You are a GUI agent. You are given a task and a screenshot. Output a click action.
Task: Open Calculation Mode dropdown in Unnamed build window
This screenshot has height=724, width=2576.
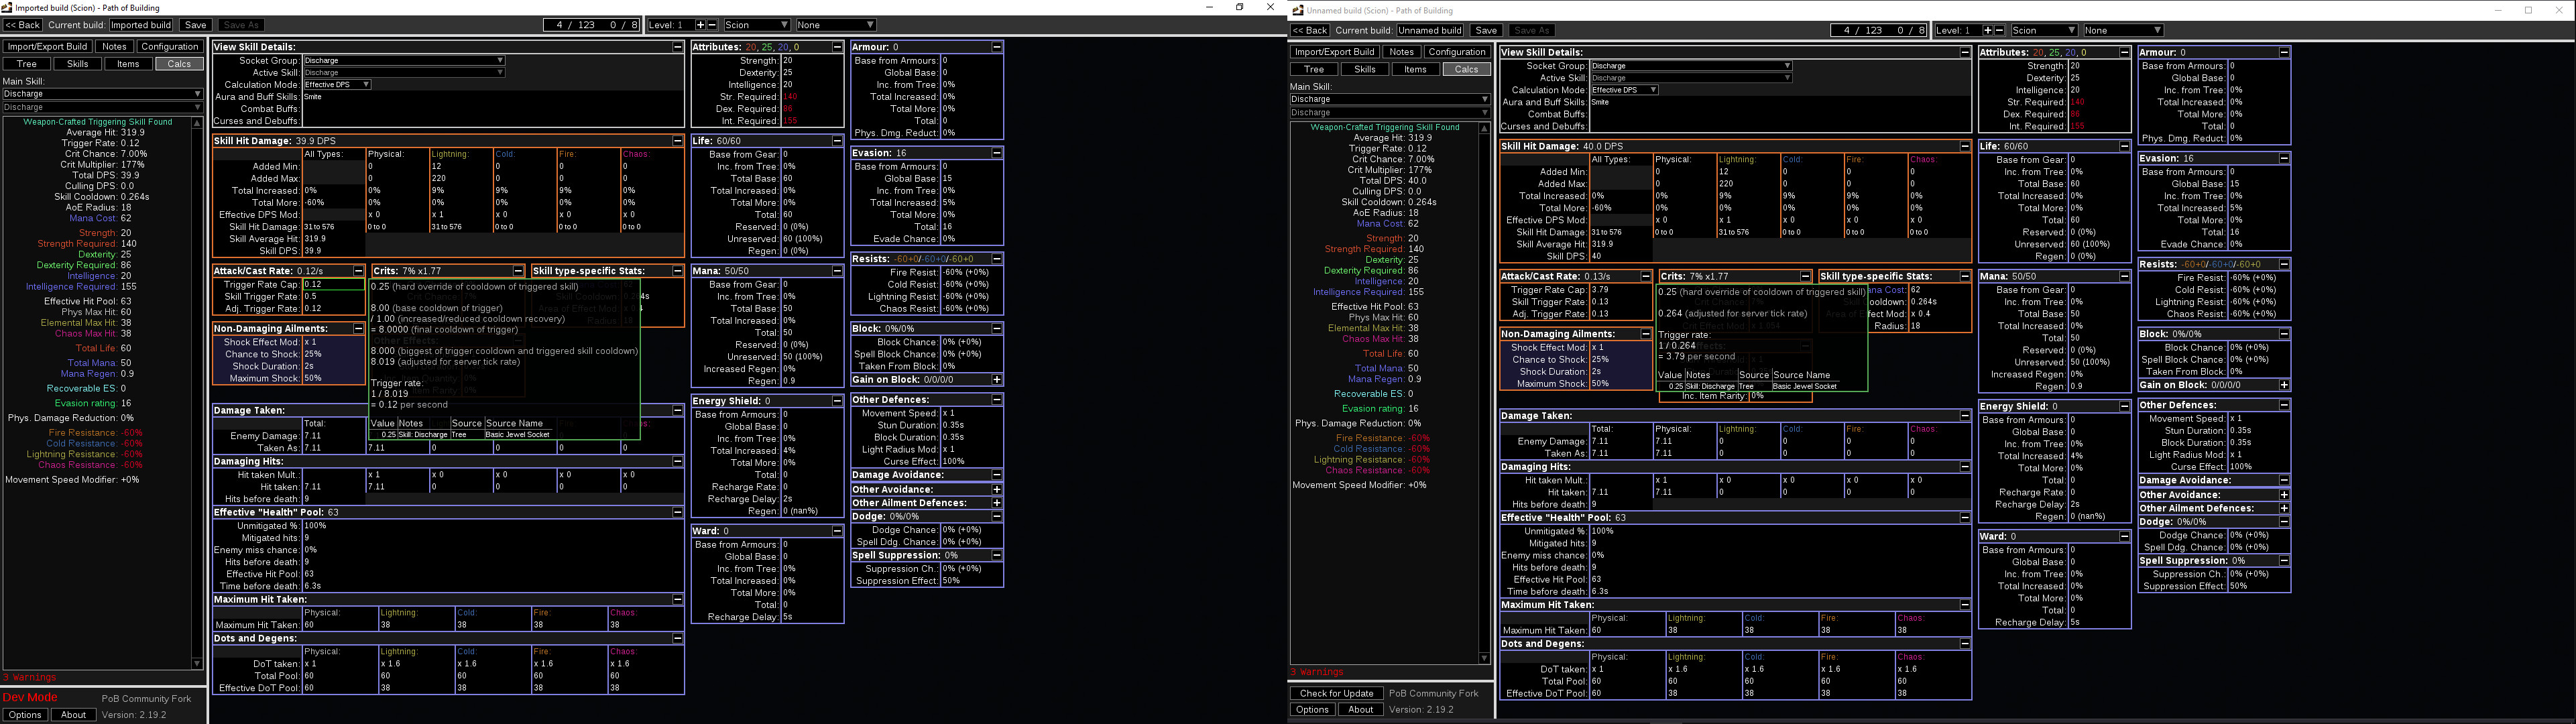click(x=1624, y=90)
